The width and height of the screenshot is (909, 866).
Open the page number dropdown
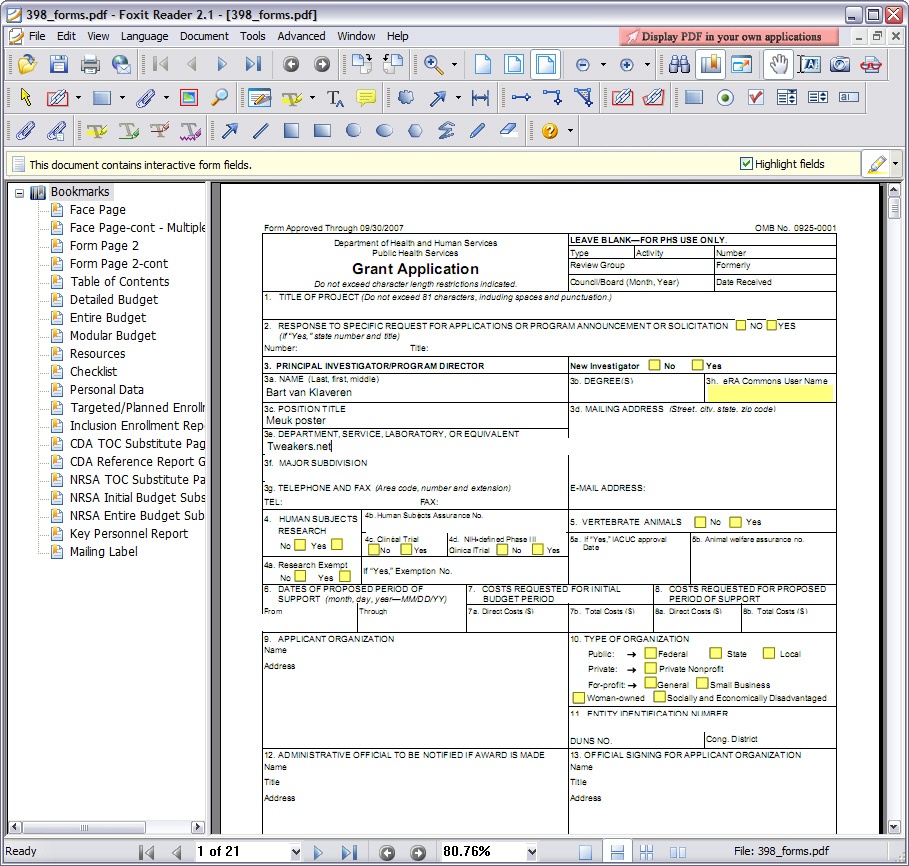295,852
